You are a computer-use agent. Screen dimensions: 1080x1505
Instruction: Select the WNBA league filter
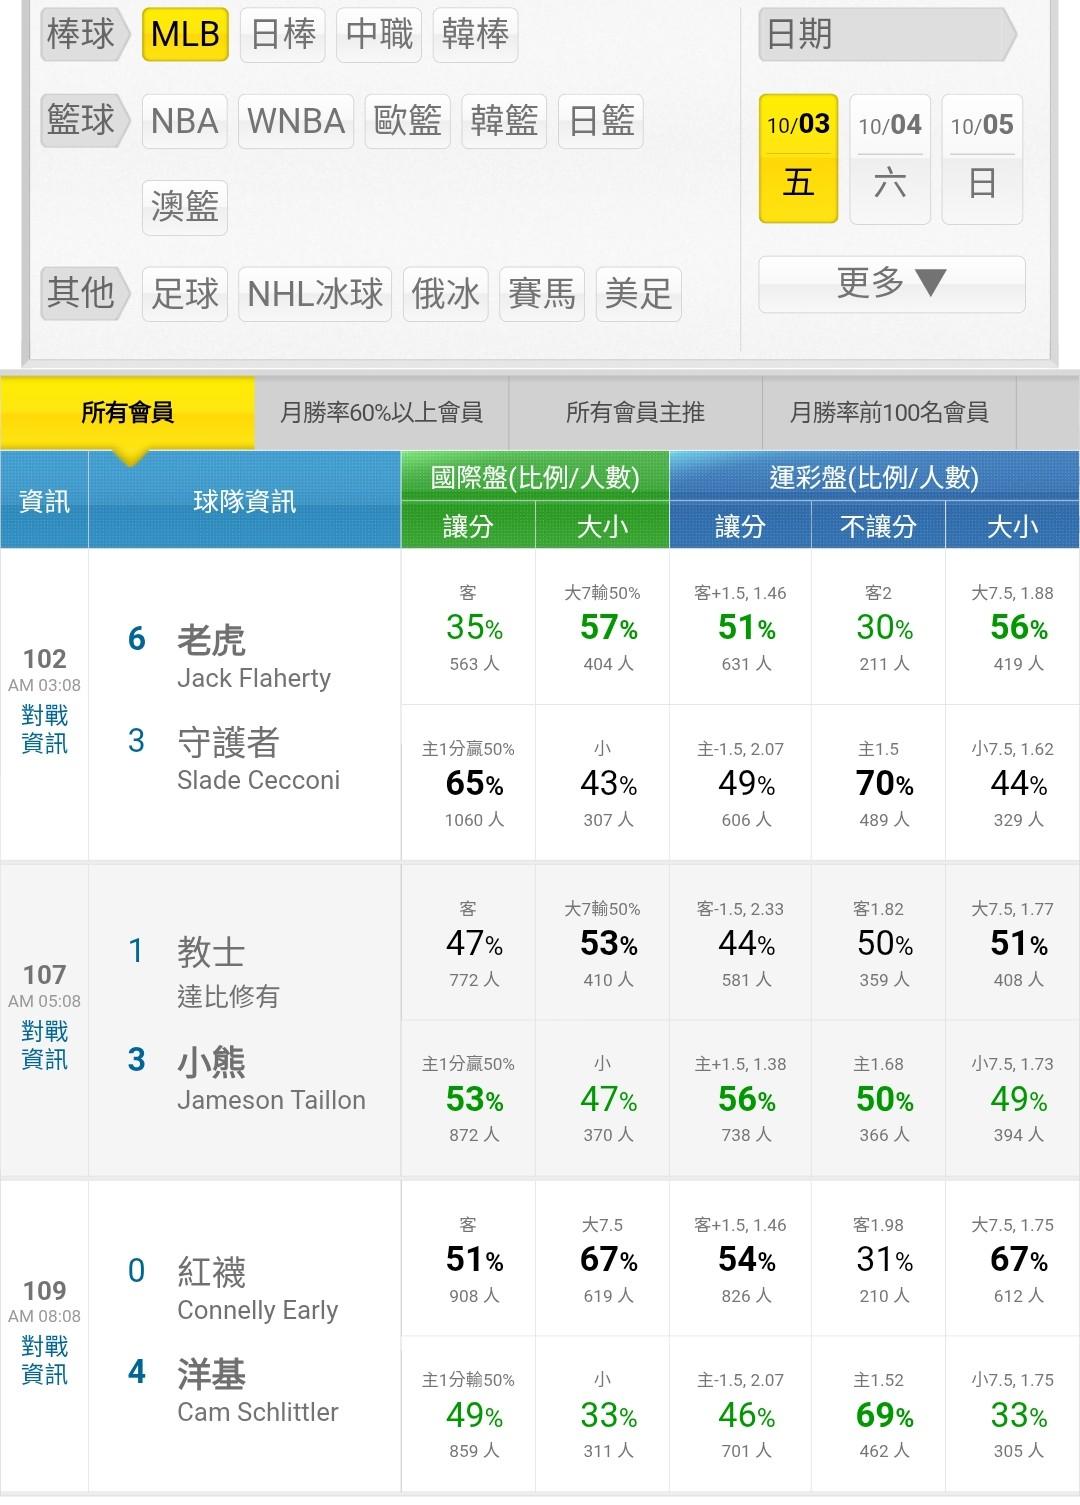pos(296,122)
